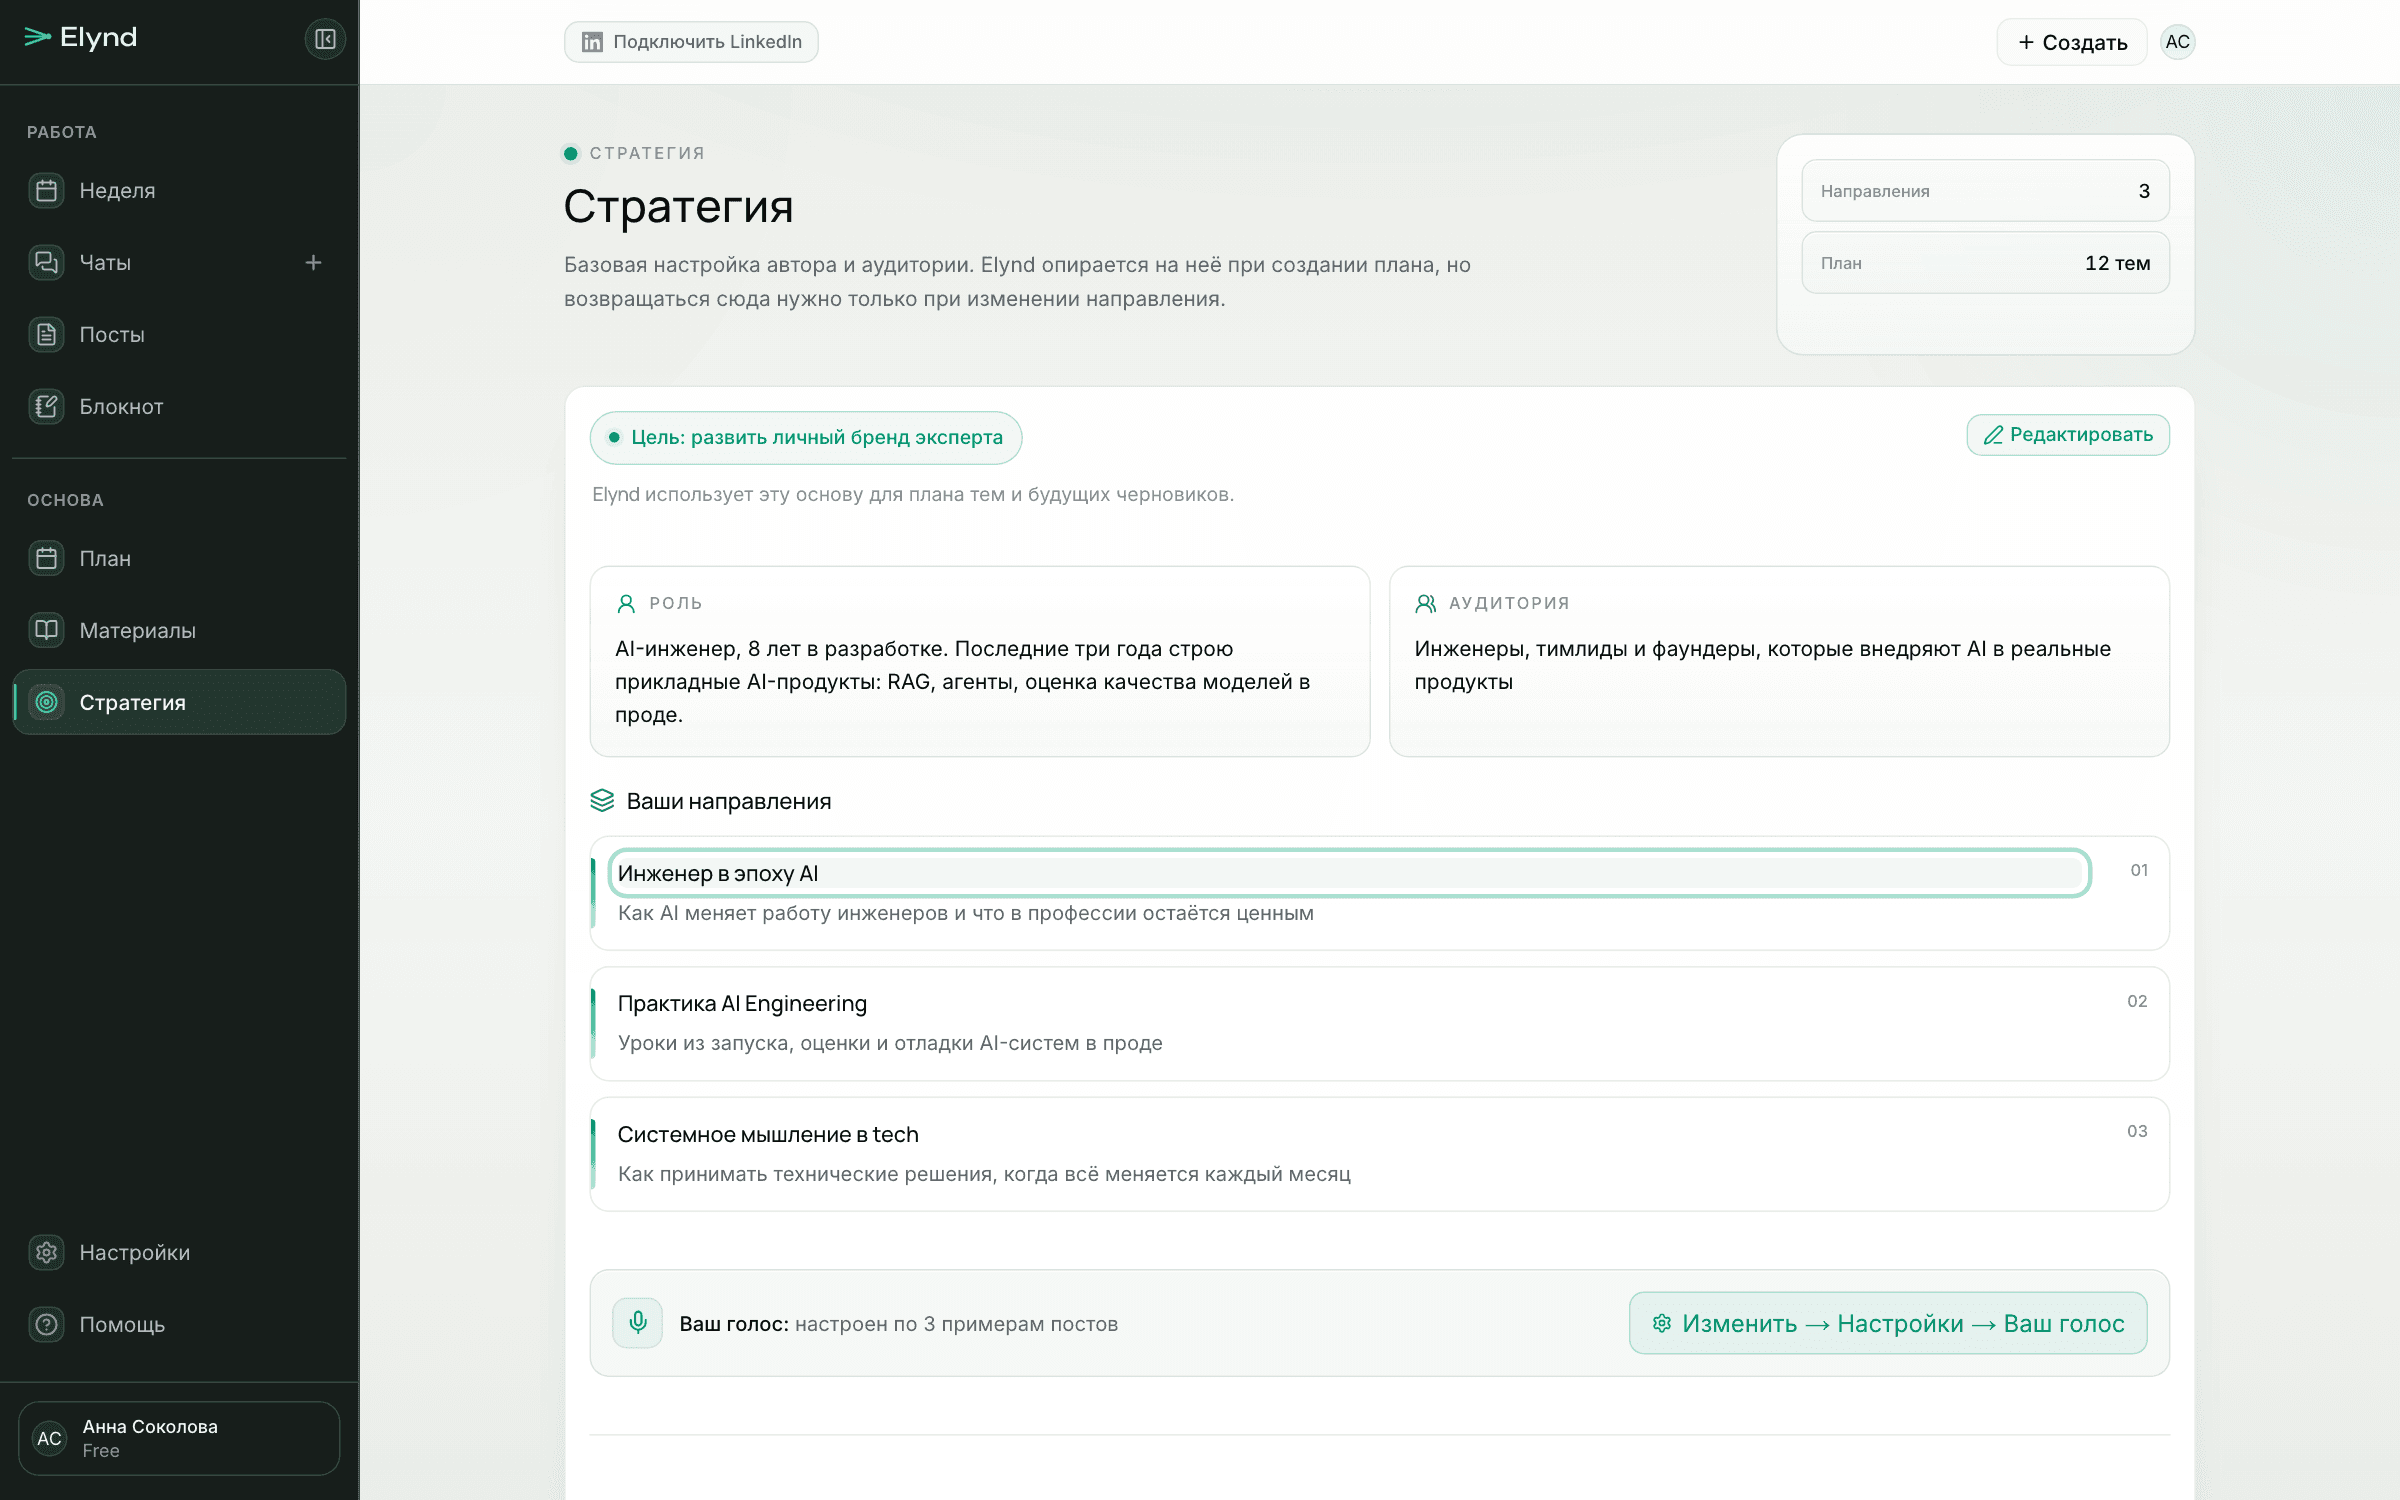The width and height of the screenshot is (2400, 1500).
Task: Click the person icon in the РОЛЬ card
Action: [x=626, y=603]
